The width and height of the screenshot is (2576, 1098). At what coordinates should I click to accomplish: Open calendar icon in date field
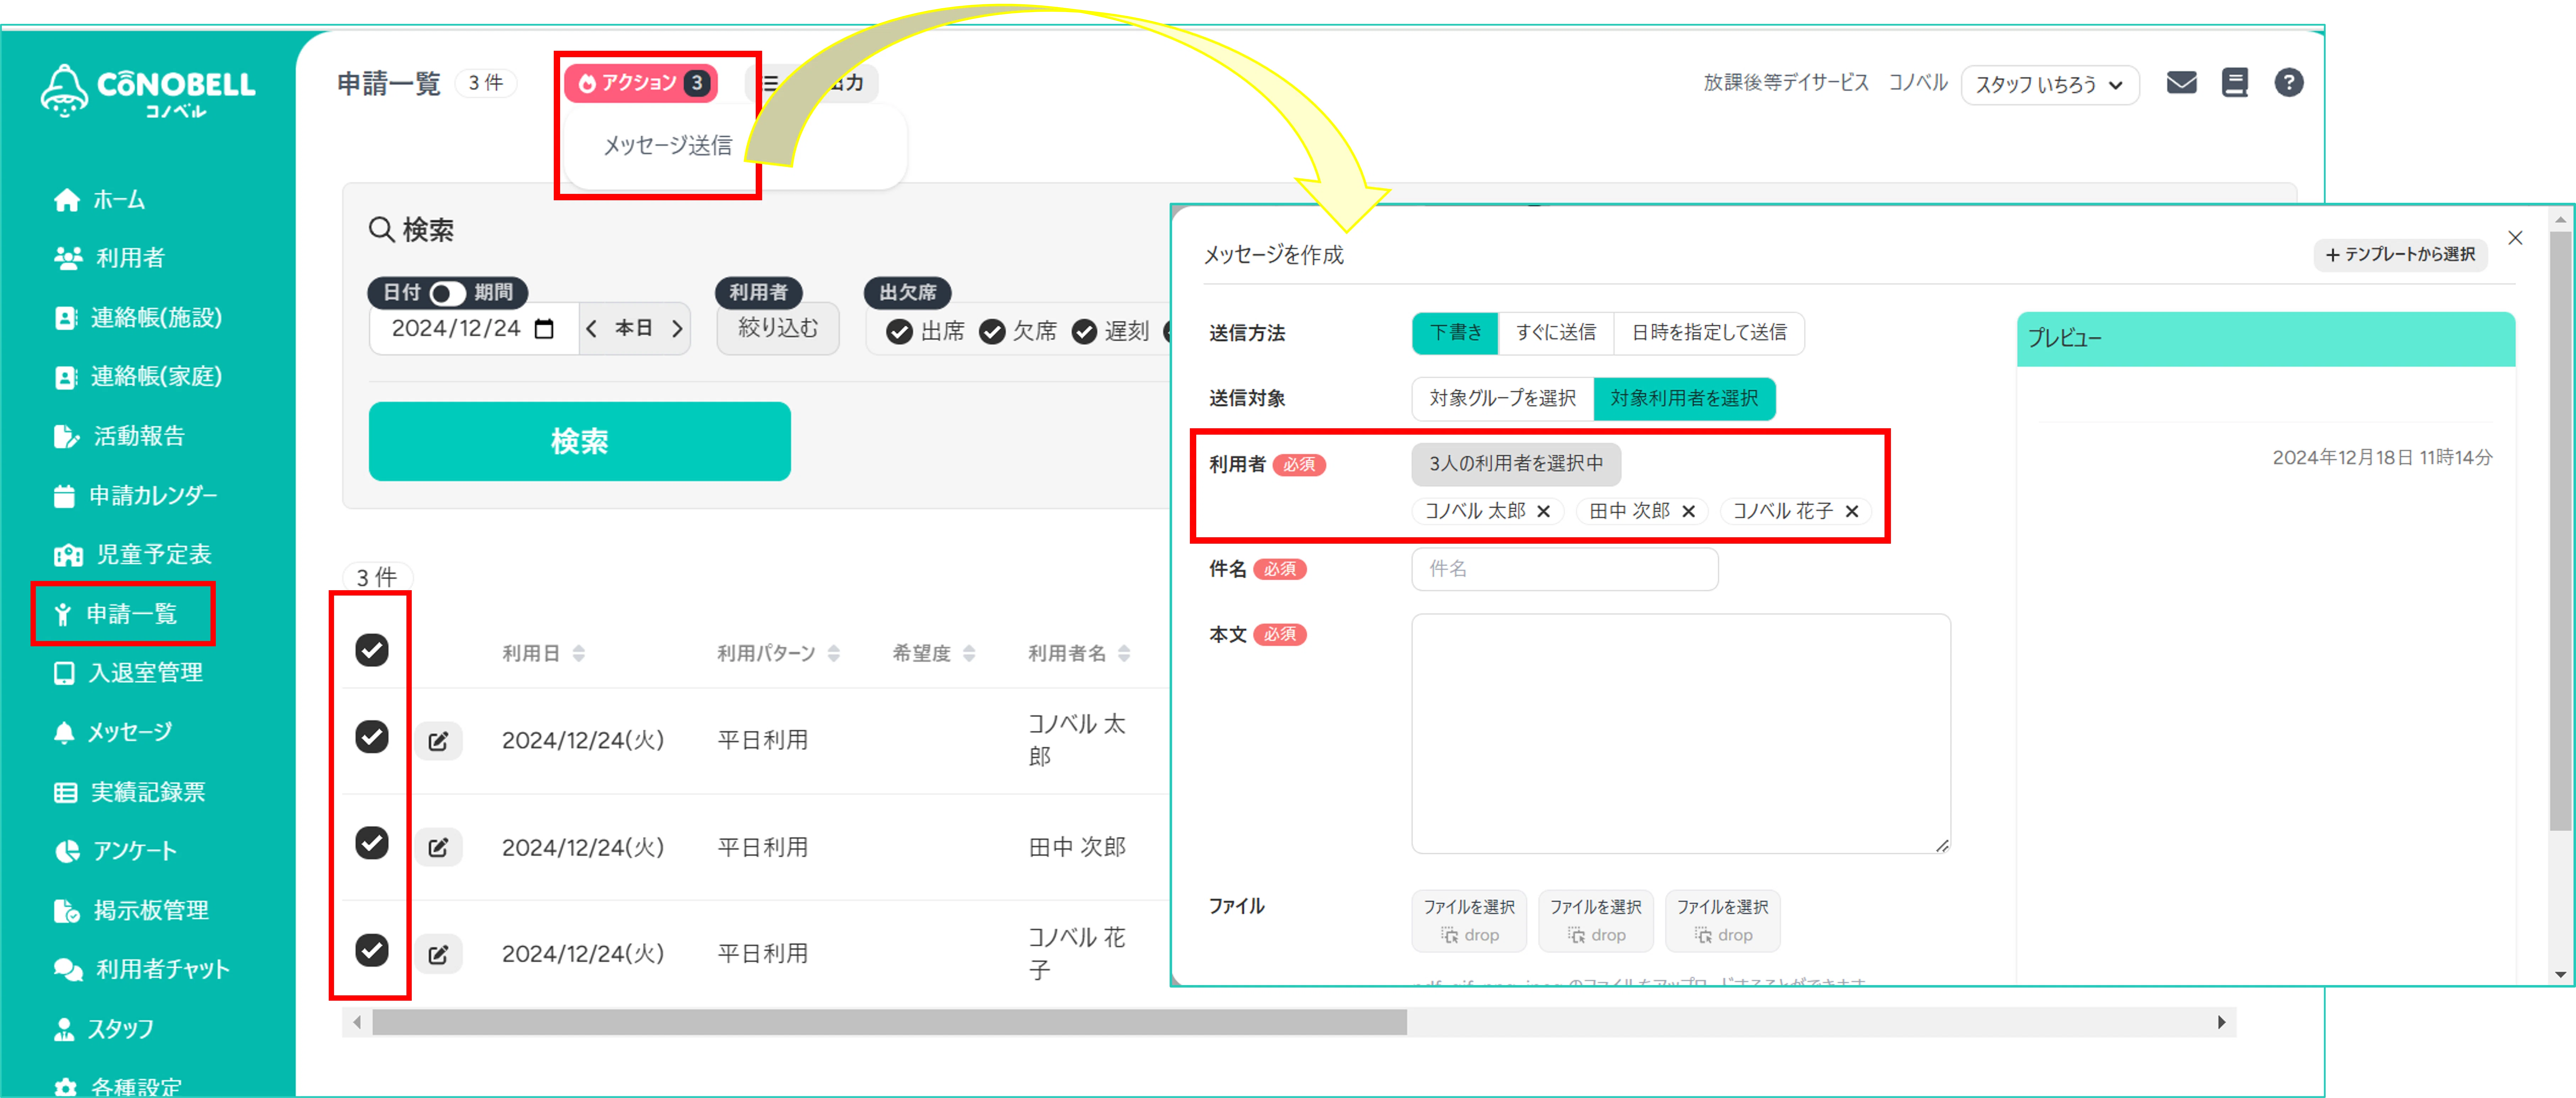point(544,329)
